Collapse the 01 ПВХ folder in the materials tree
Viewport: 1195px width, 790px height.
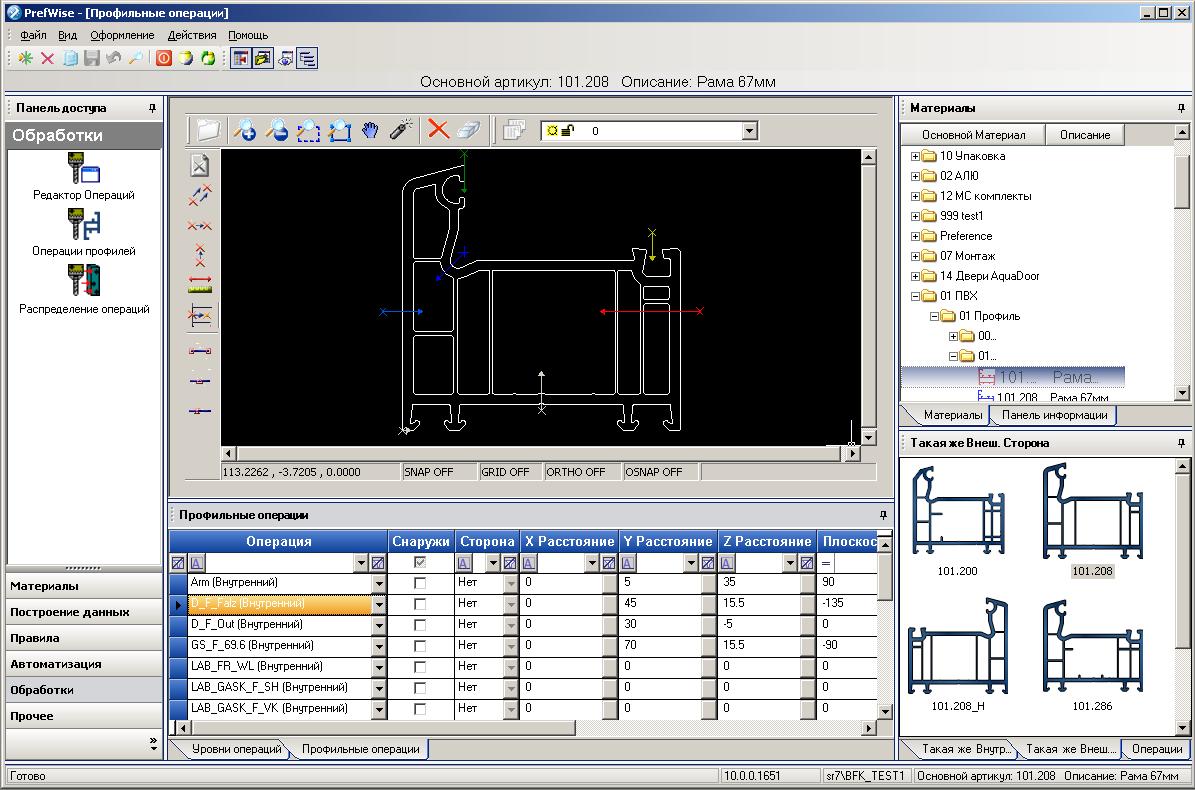click(x=915, y=296)
